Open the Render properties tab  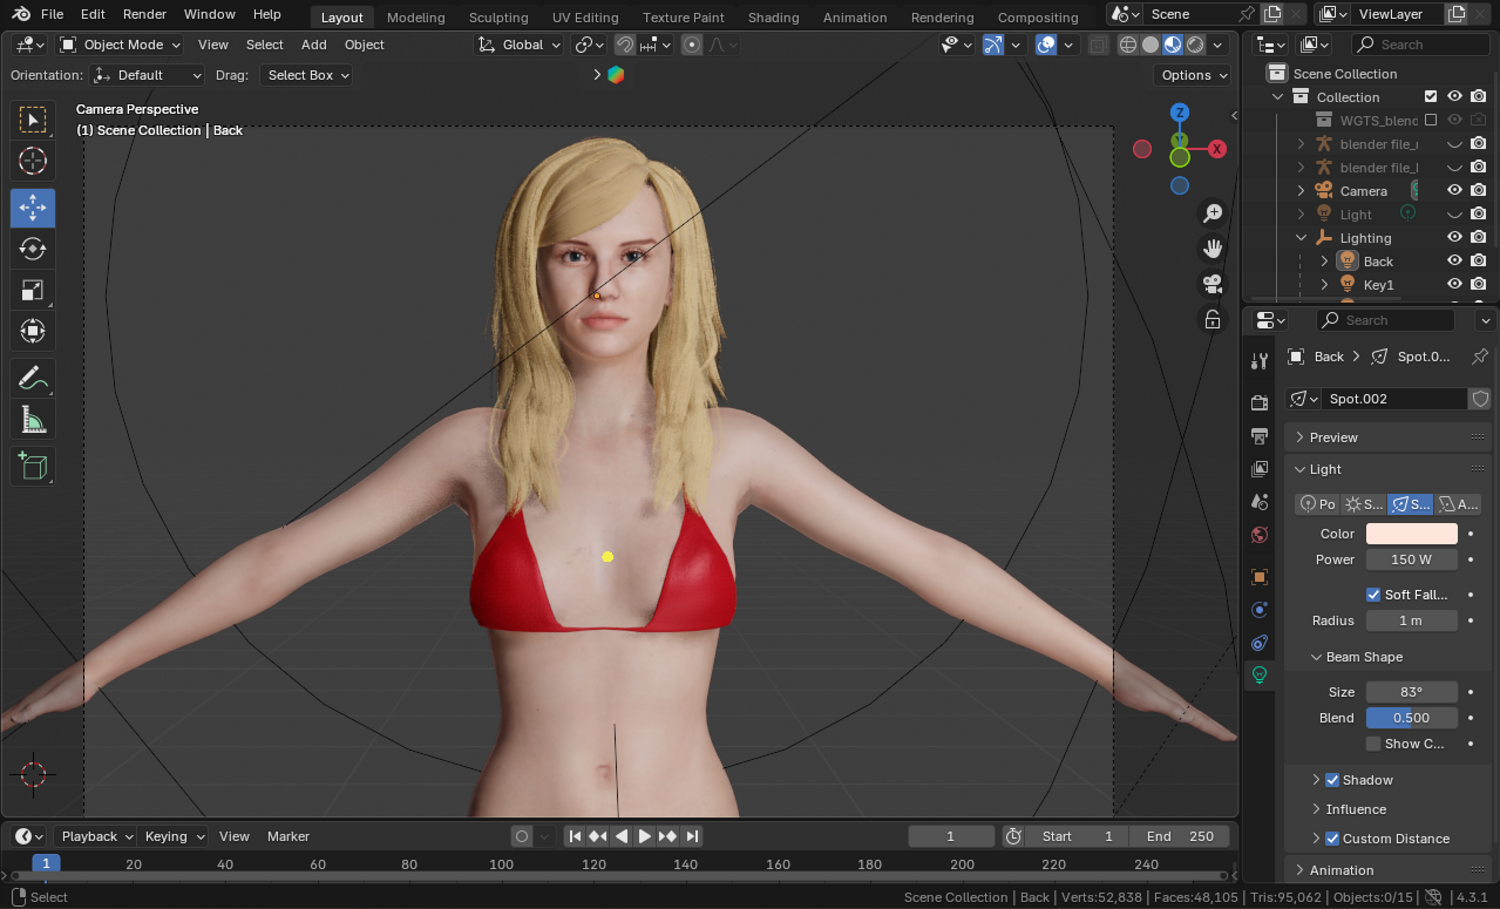[1260, 402]
